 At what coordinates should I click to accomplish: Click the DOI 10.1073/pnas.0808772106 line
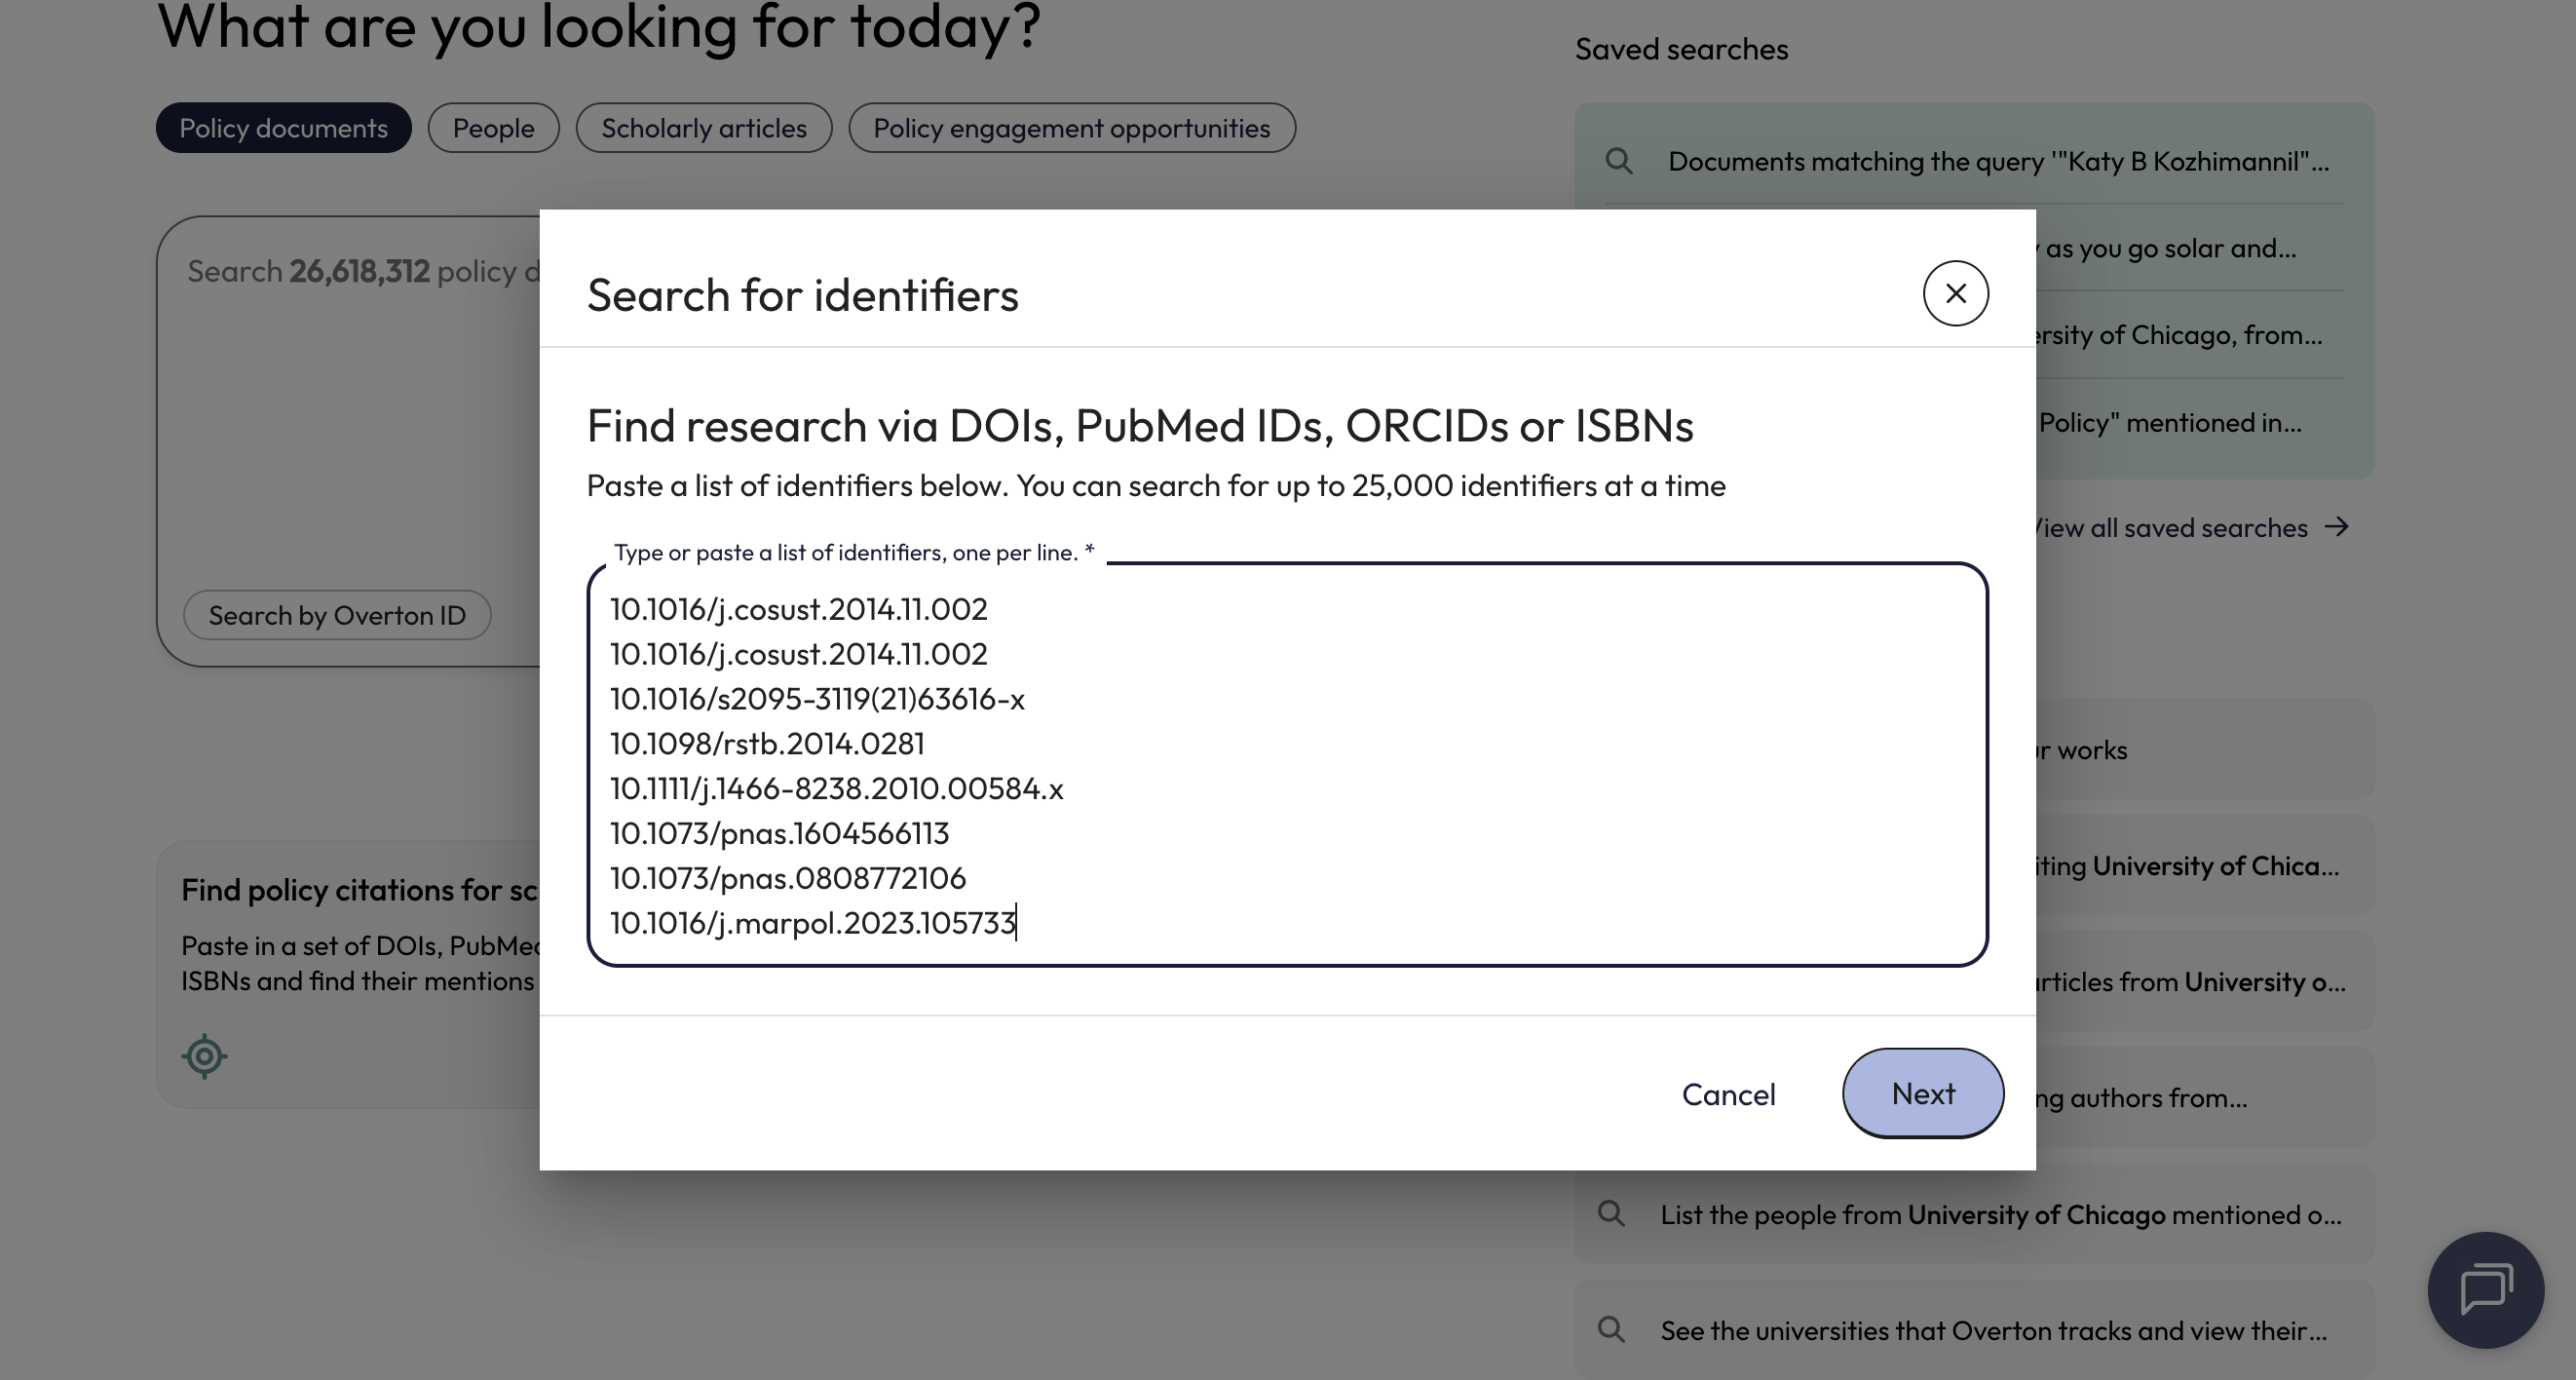click(x=787, y=878)
